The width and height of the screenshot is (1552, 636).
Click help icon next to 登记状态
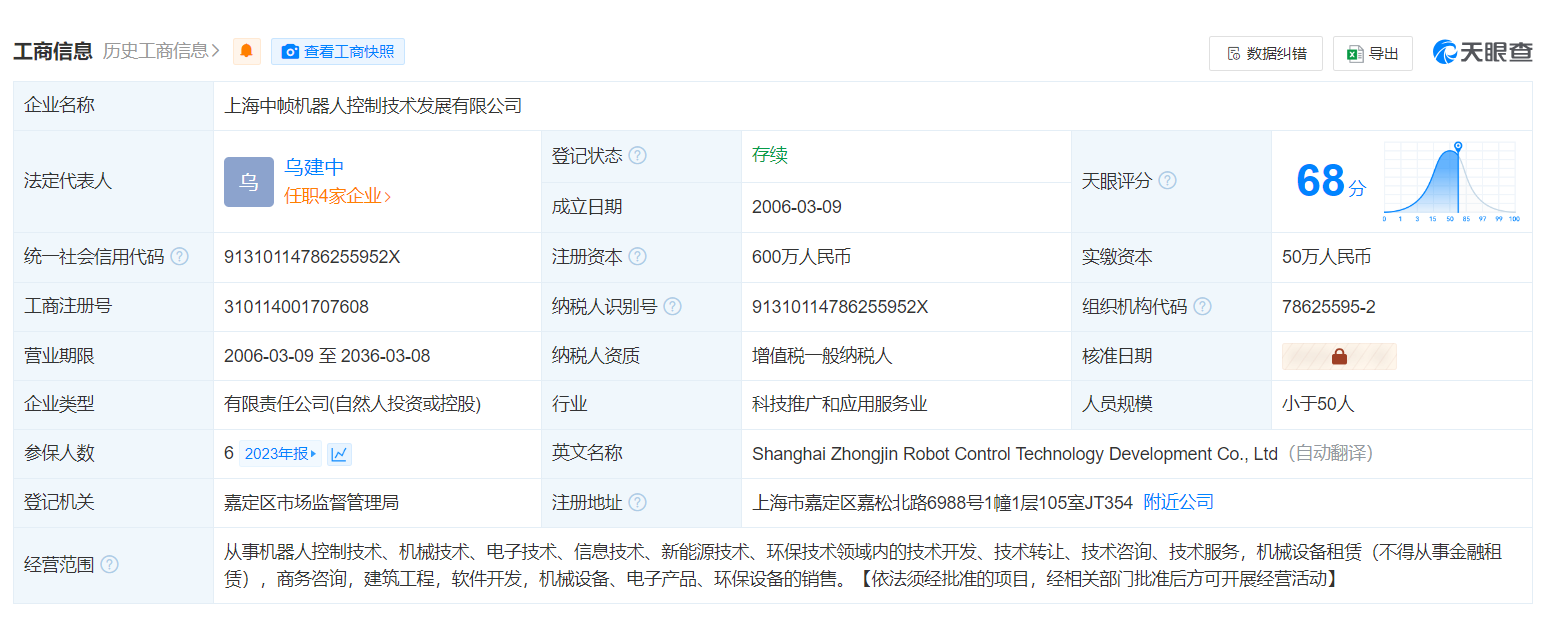coord(637,156)
